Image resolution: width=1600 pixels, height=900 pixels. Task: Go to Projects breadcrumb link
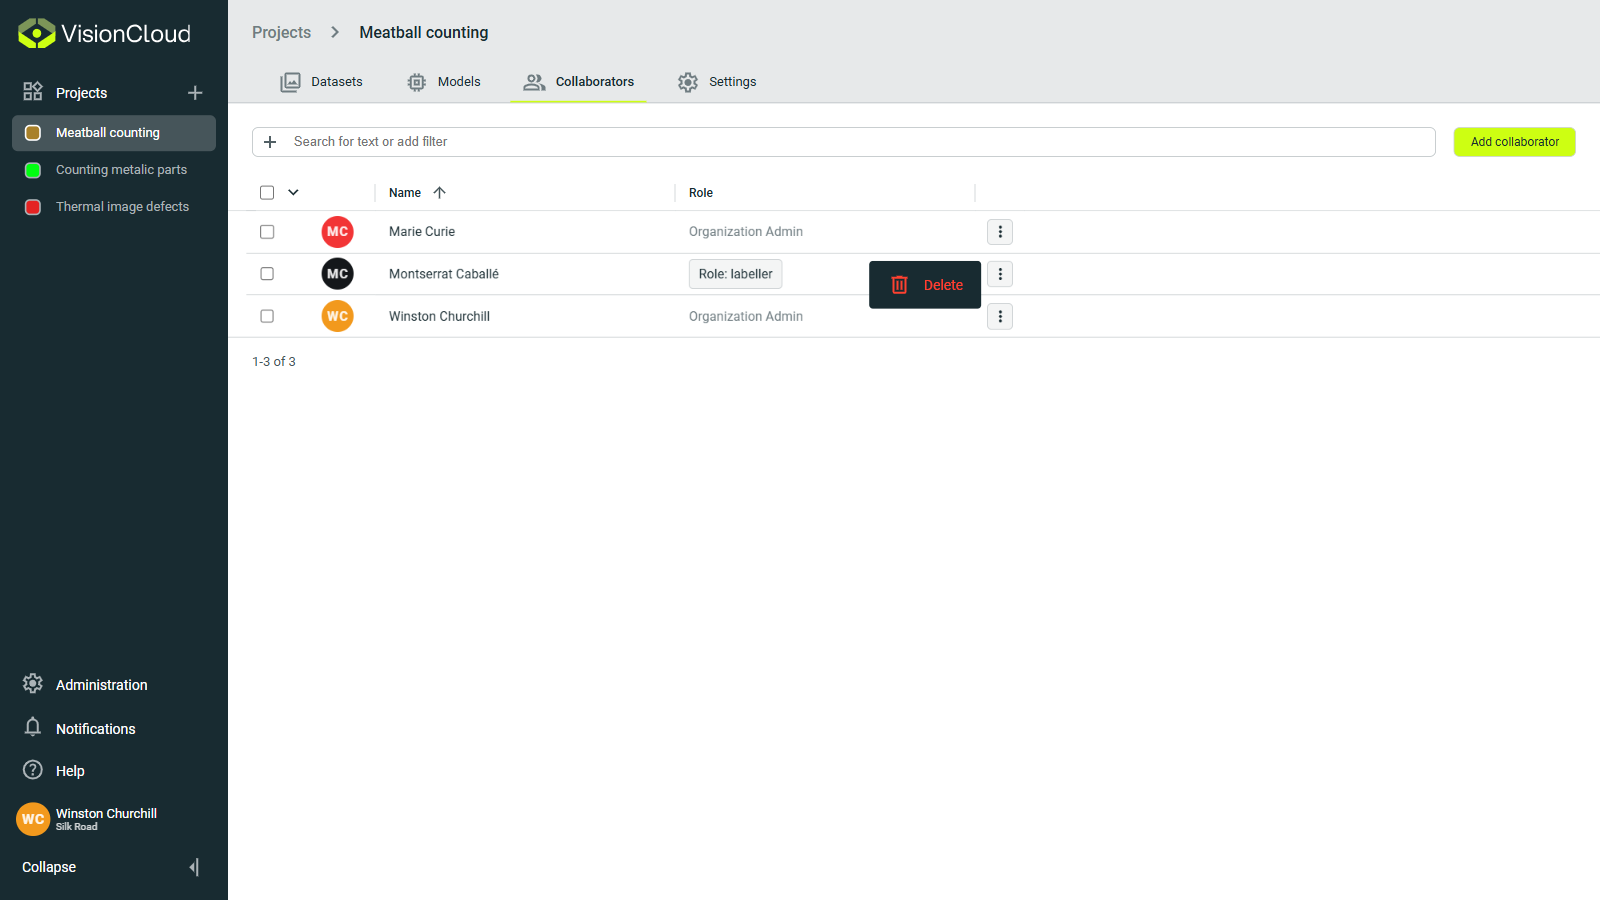(281, 33)
